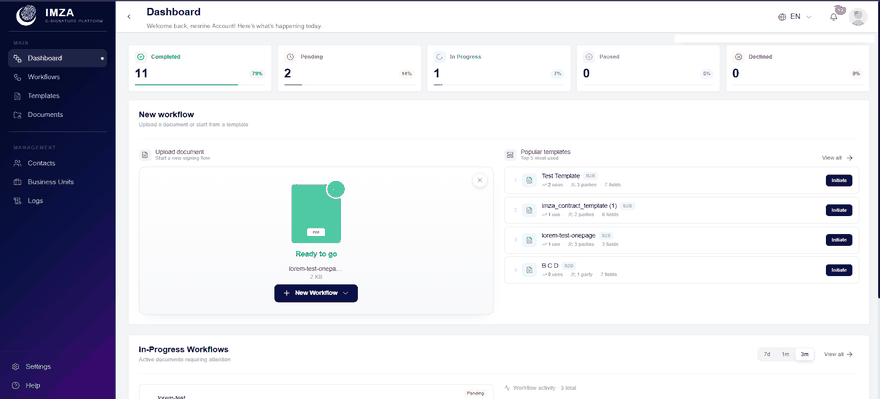Click the Documents folder icon
880x399 pixels.
17,114
